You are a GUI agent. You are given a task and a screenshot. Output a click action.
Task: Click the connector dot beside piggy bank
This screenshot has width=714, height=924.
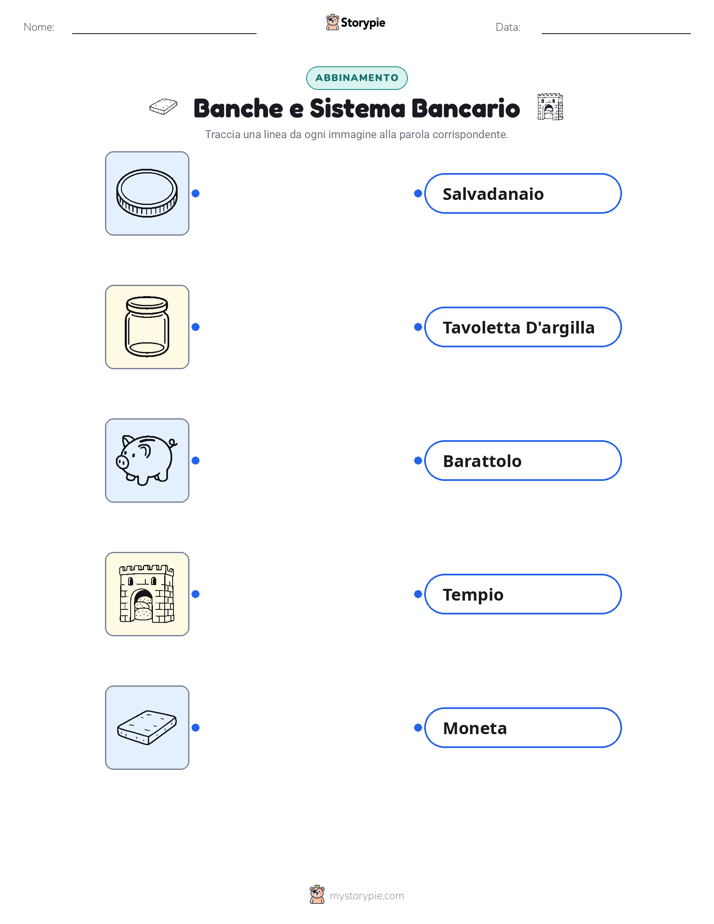coord(196,460)
